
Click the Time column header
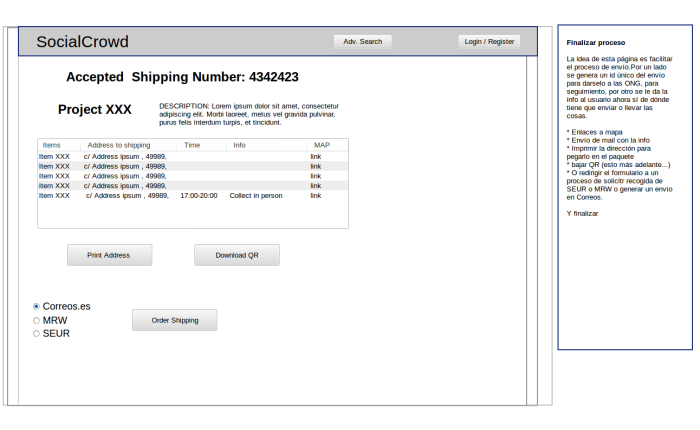coord(192,145)
